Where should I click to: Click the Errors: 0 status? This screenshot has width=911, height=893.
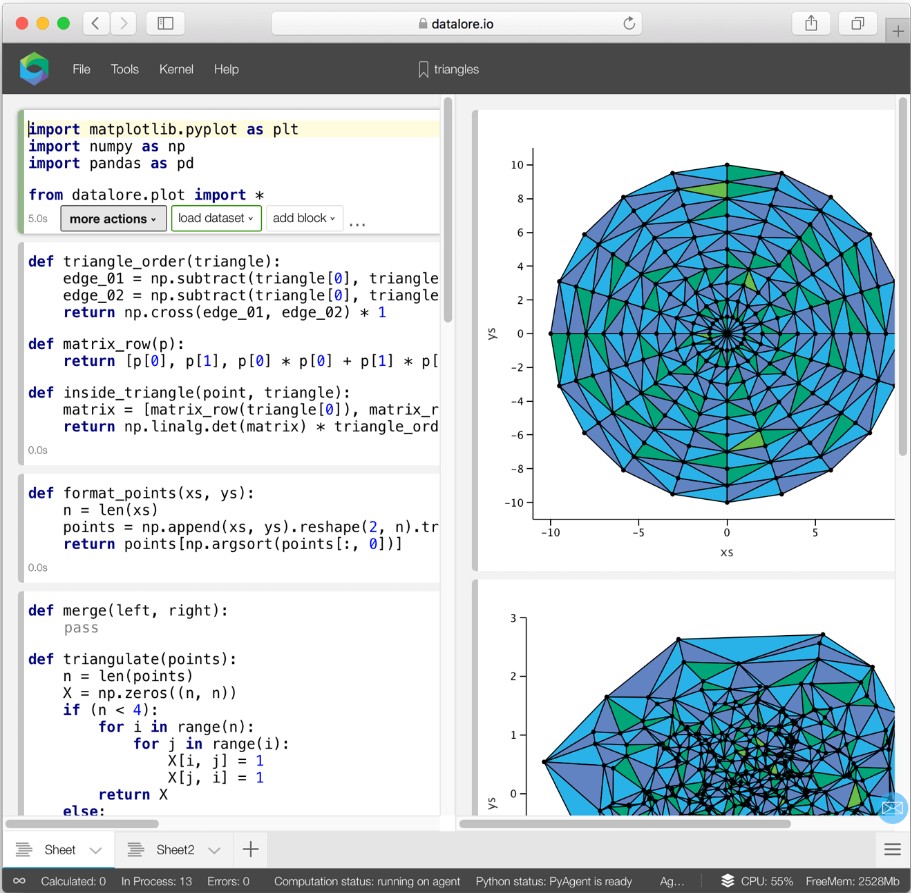(228, 881)
